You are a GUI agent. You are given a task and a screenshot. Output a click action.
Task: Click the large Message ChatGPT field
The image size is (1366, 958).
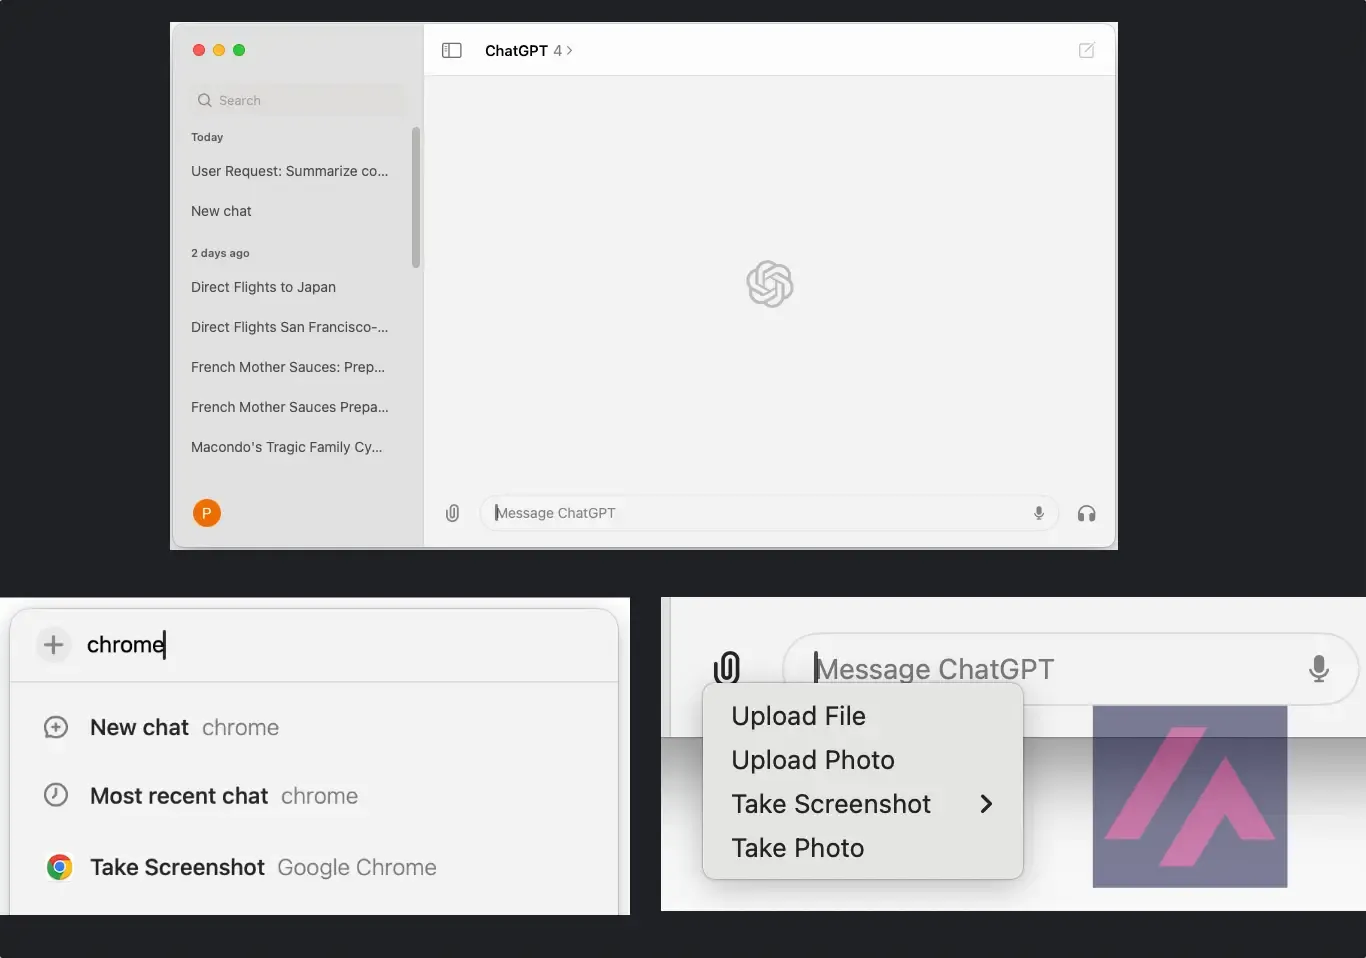pyautogui.click(x=1070, y=668)
